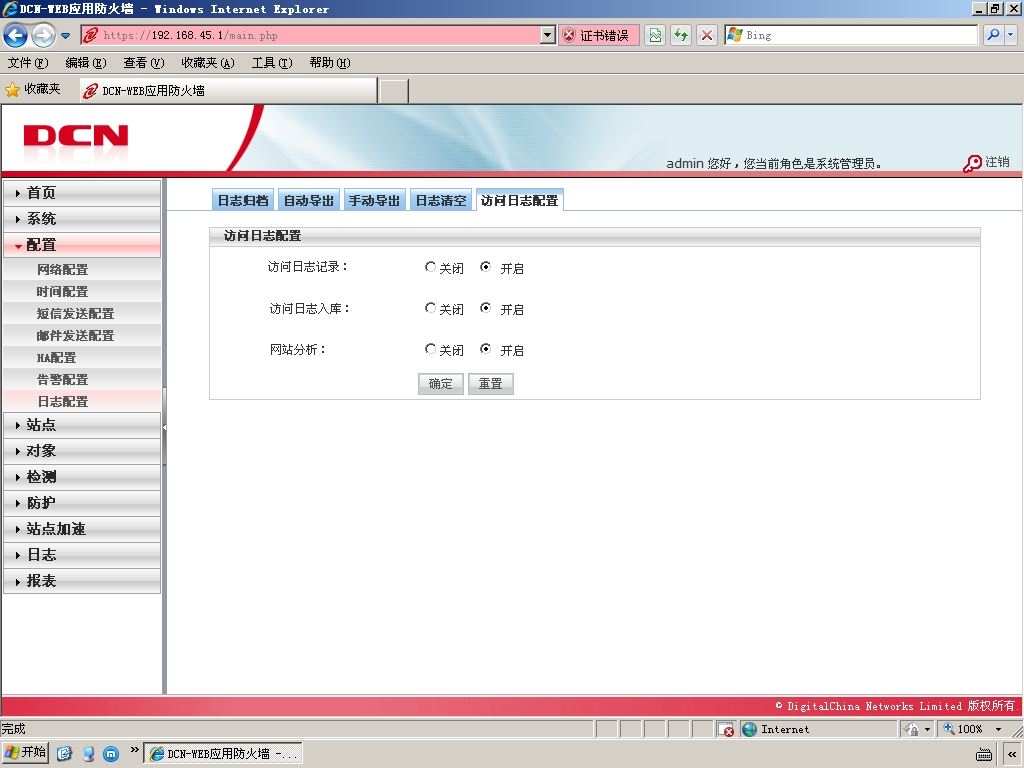Set 访问日志入库 to 开启

[485, 308]
